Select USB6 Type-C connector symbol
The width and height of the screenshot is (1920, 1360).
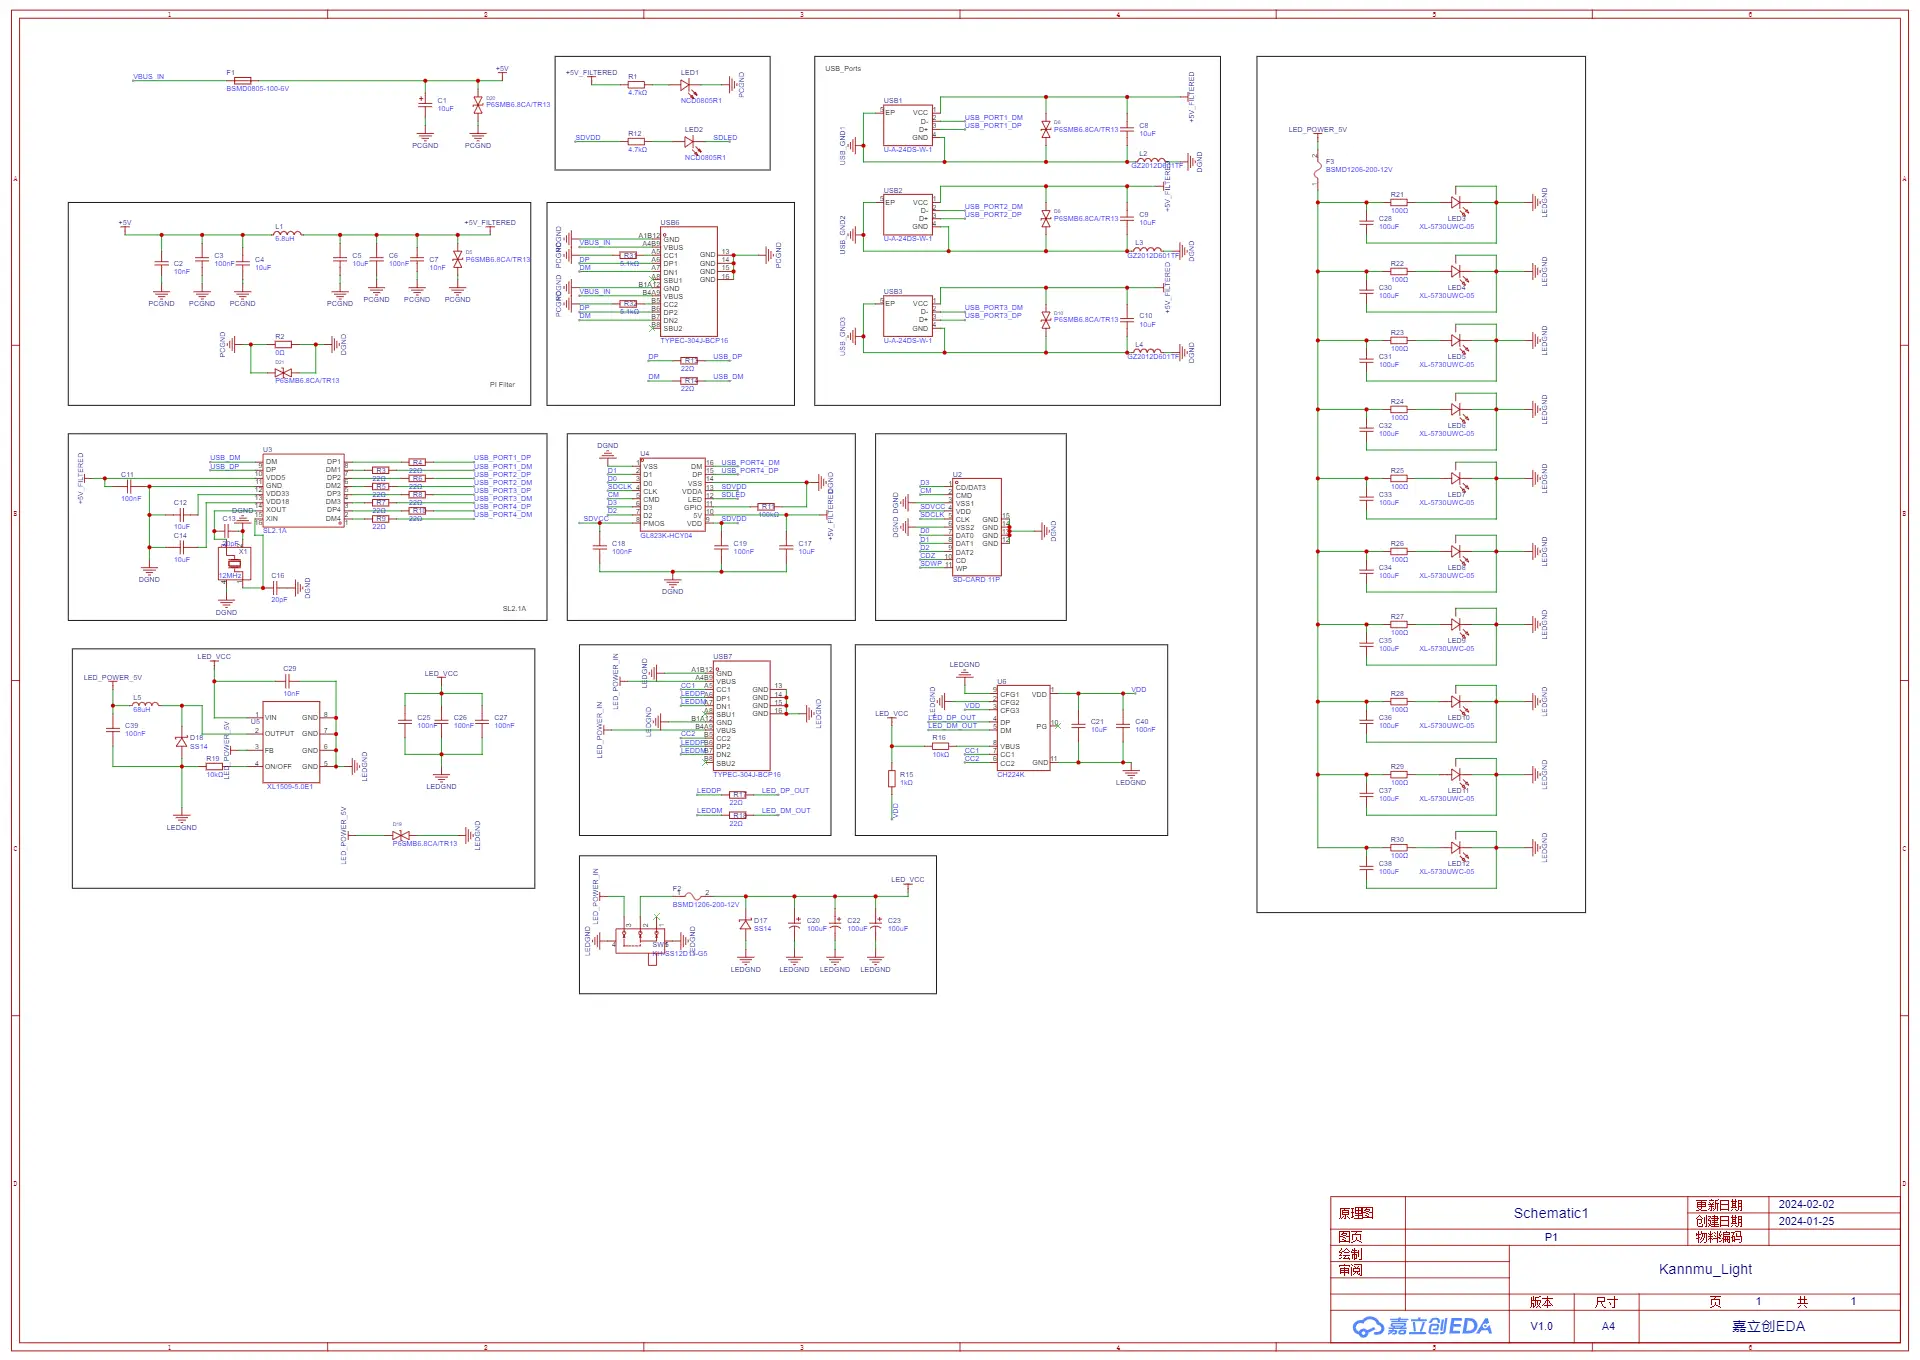click(x=689, y=282)
